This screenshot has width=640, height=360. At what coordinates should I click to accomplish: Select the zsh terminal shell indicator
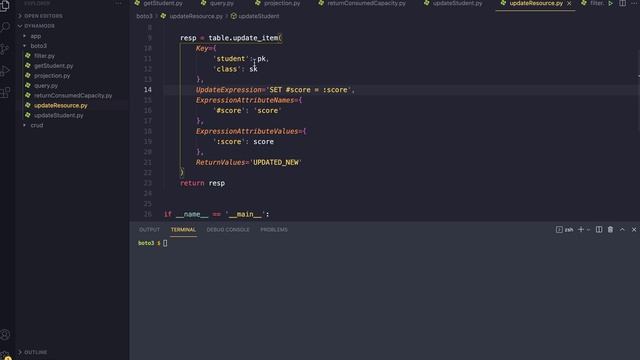564,230
